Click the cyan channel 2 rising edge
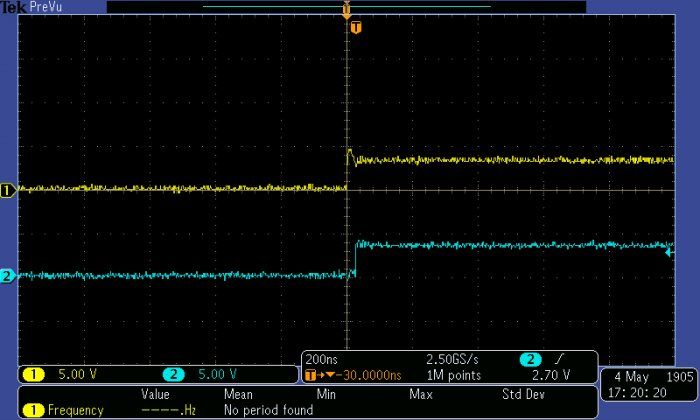The image size is (700, 420). pos(356,258)
